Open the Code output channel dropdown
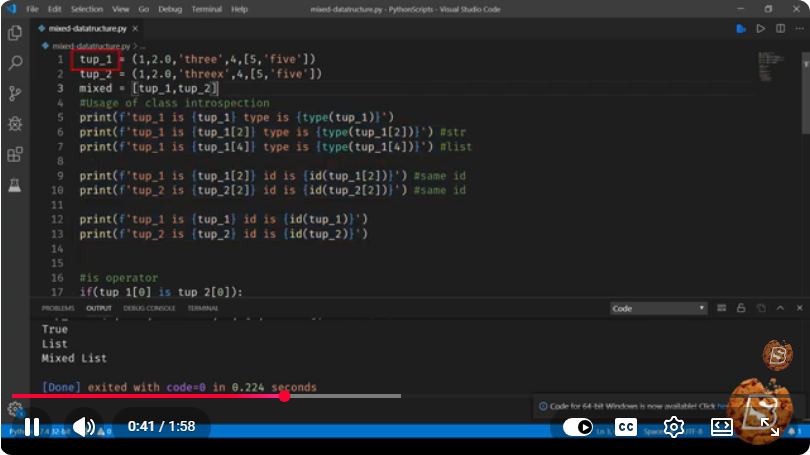Viewport: 810px width, 455px height. tap(658, 308)
